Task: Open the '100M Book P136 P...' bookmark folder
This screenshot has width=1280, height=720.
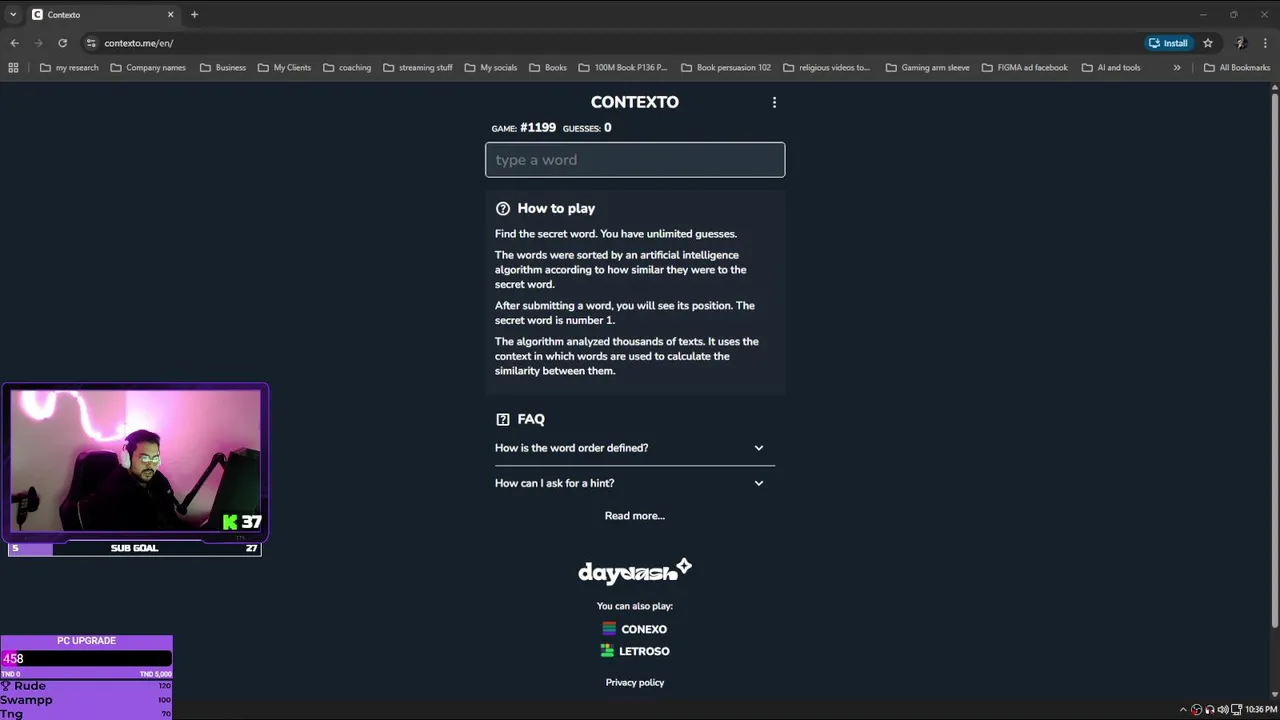Action: coord(623,68)
